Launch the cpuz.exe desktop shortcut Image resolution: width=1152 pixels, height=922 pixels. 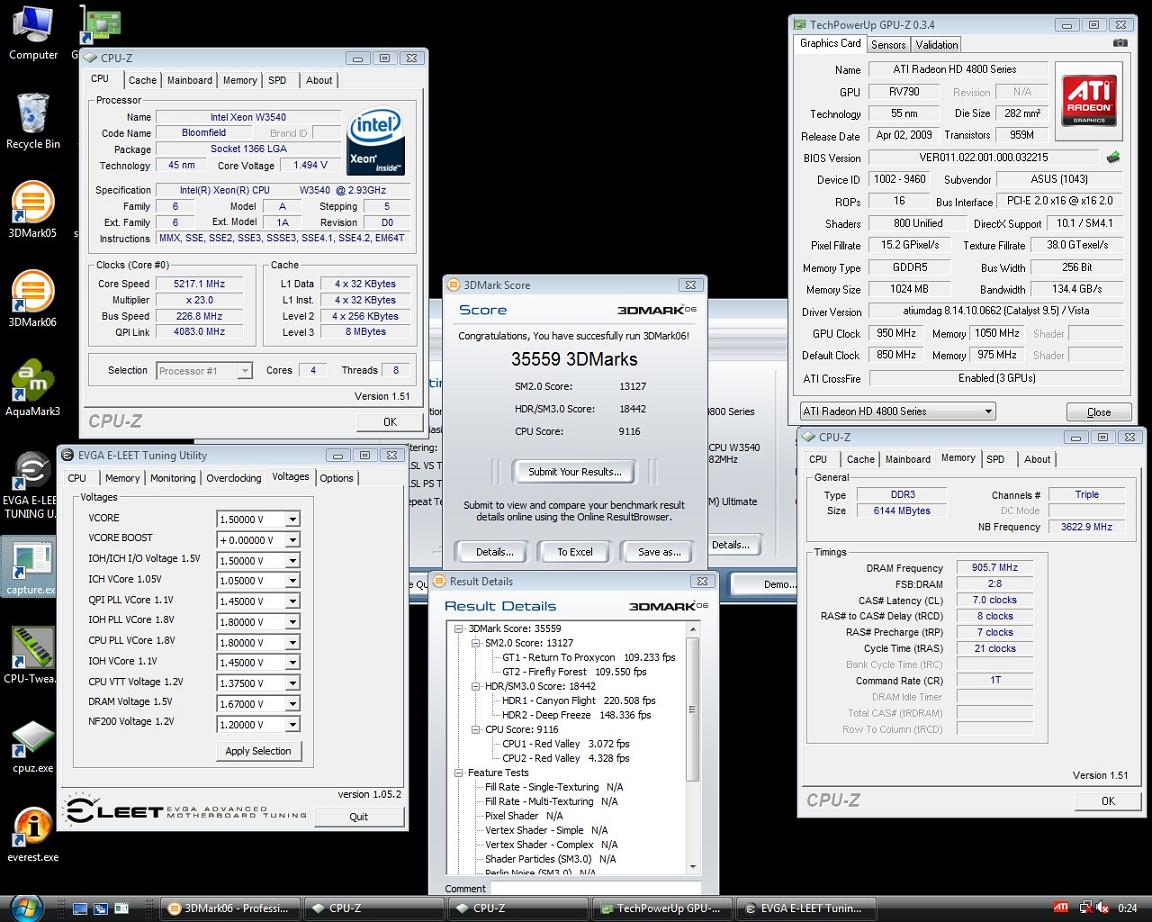coord(32,746)
